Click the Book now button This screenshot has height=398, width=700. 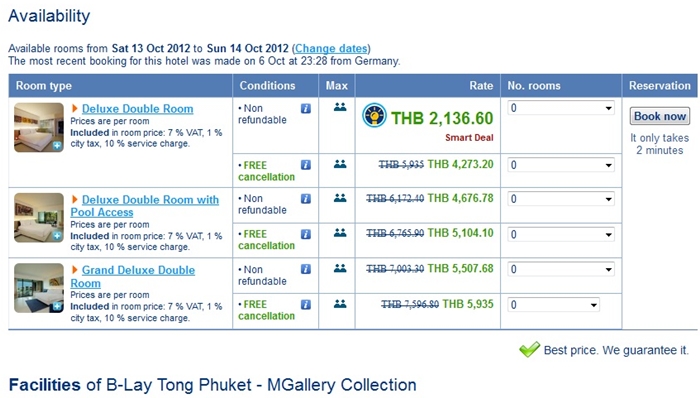pyautogui.click(x=660, y=116)
